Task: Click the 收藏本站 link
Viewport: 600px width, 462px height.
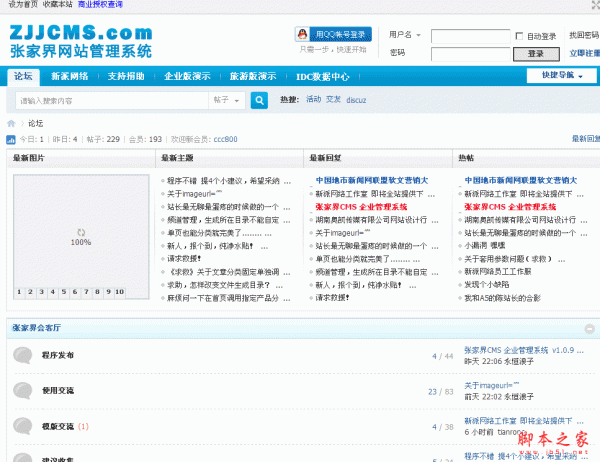Action: 57,5
